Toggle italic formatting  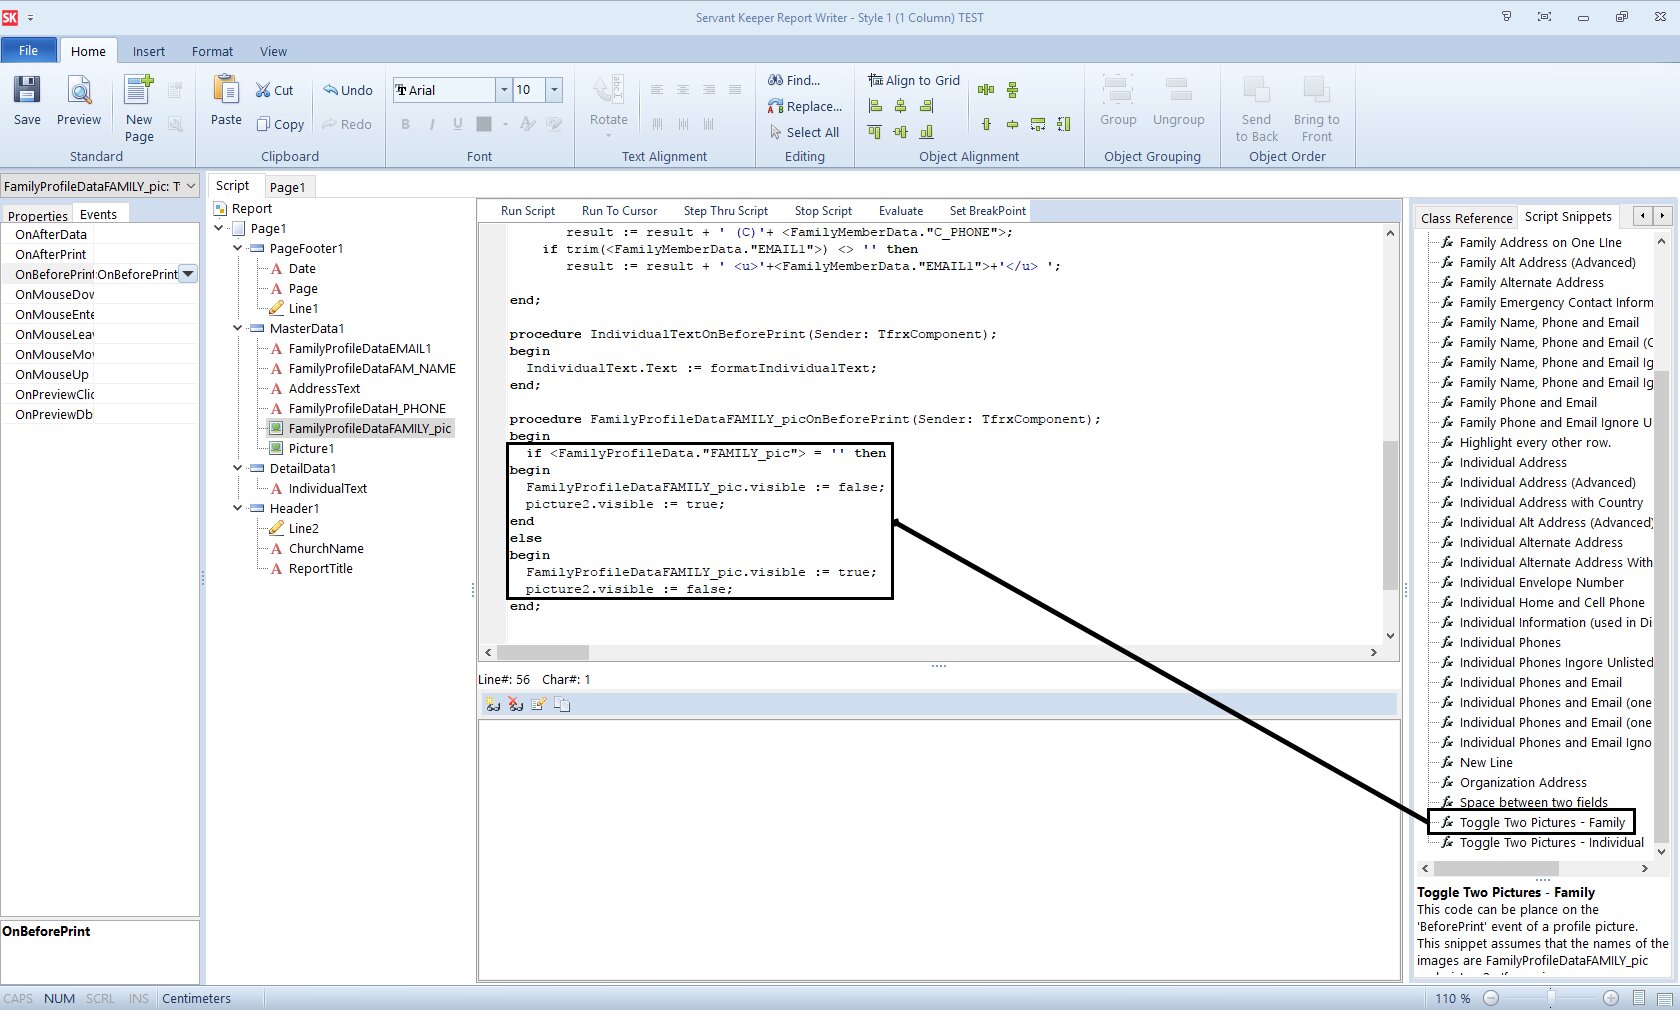(x=431, y=124)
